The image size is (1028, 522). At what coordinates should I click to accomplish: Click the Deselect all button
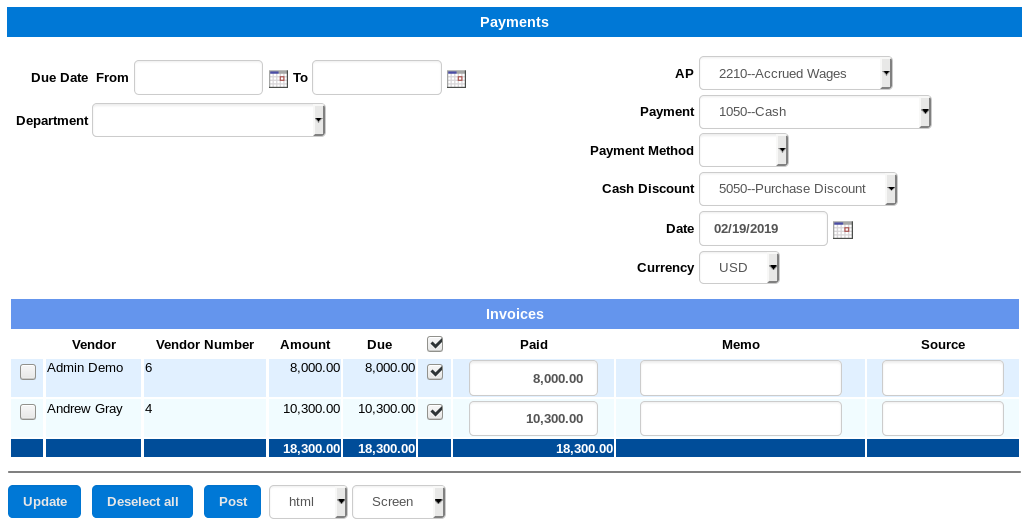point(142,502)
